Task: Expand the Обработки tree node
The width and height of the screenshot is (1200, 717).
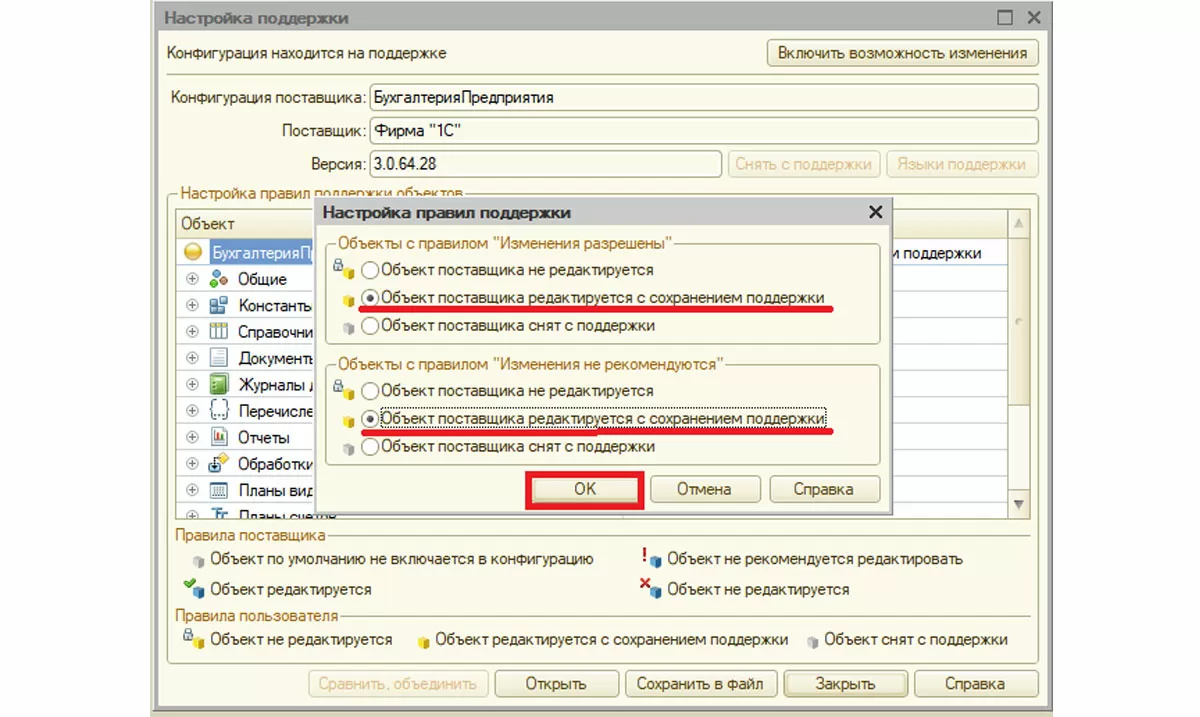Action: [x=193, y=463]
